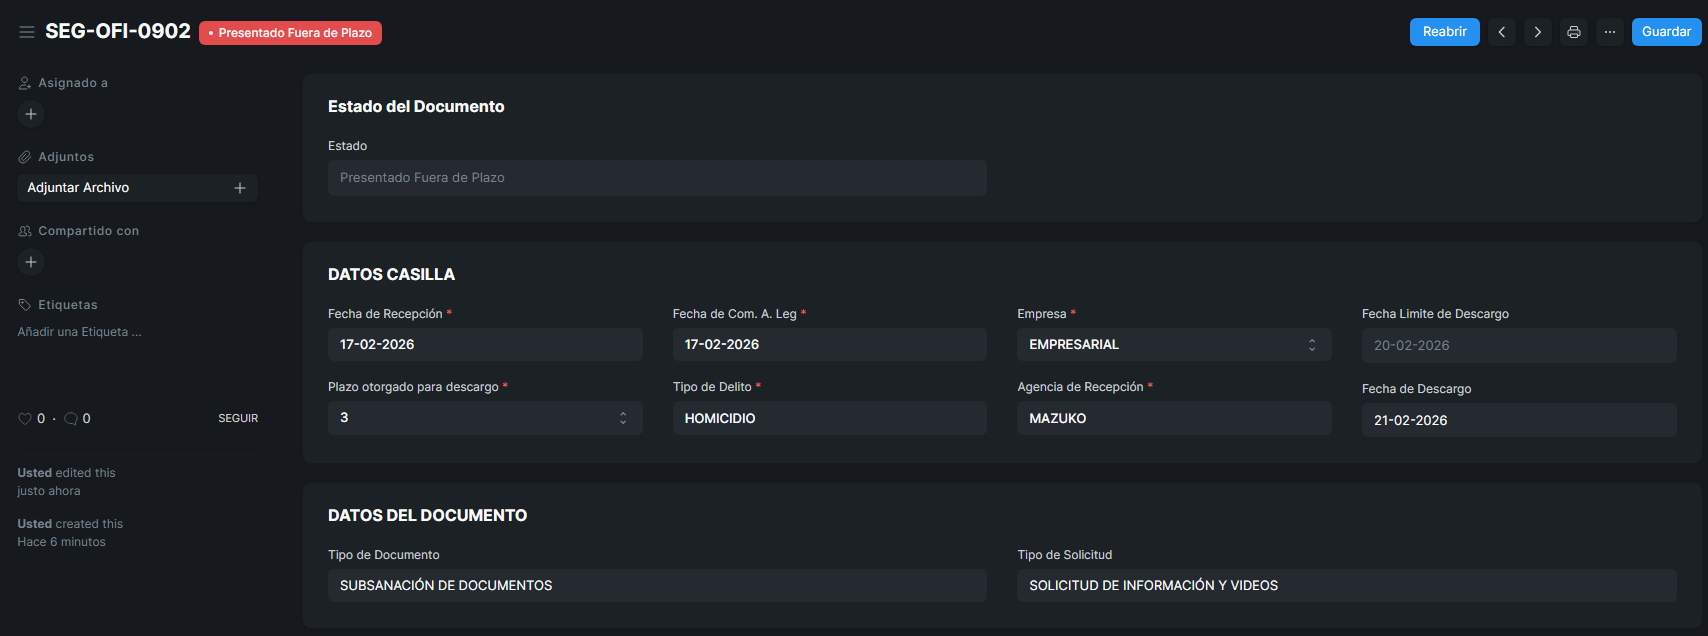Screen dimensions: 1708x636
Task: Edit the Fecha de Recepción date
Action: 484,345
